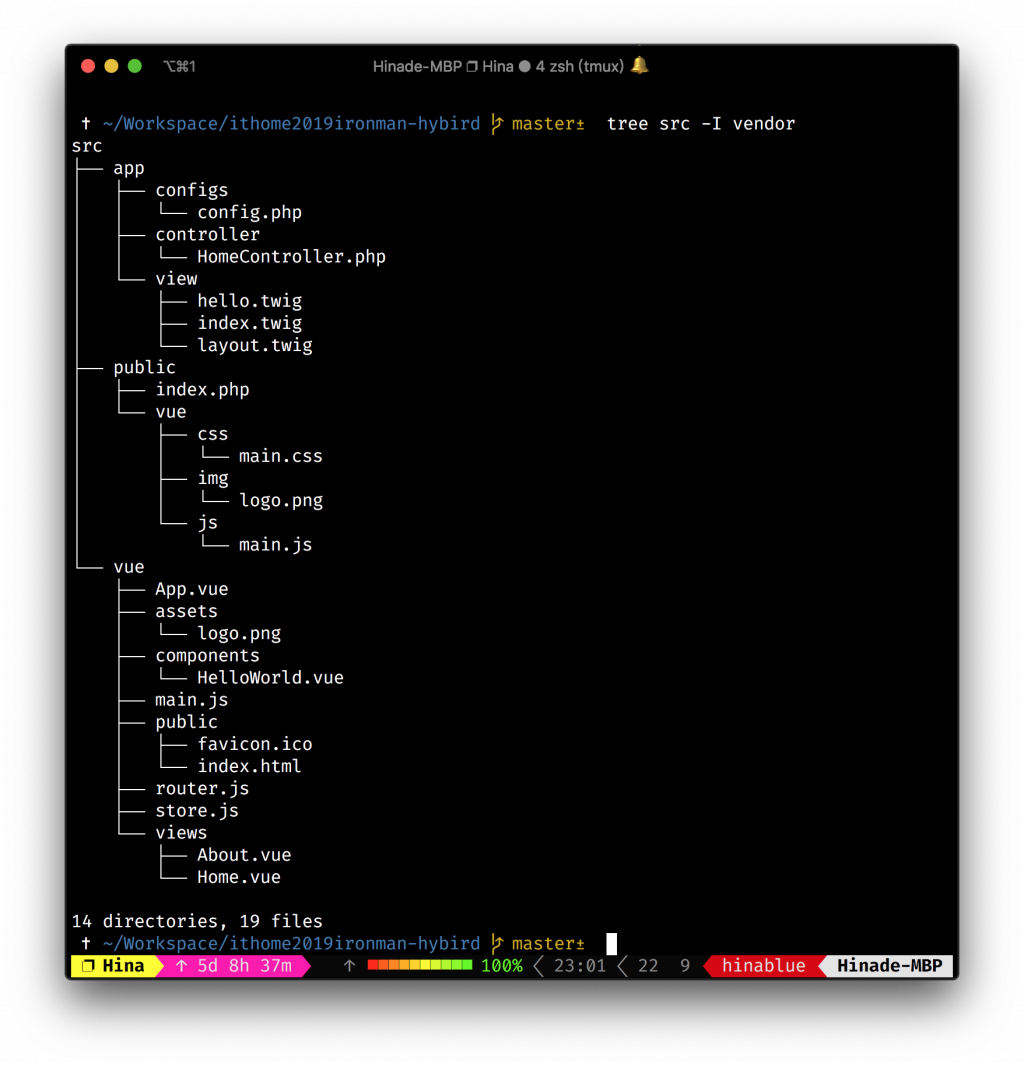Click the notification bell icon in title bar
The width and height of the screenshot is (1024, 1066).
click(x=639, y=66)
